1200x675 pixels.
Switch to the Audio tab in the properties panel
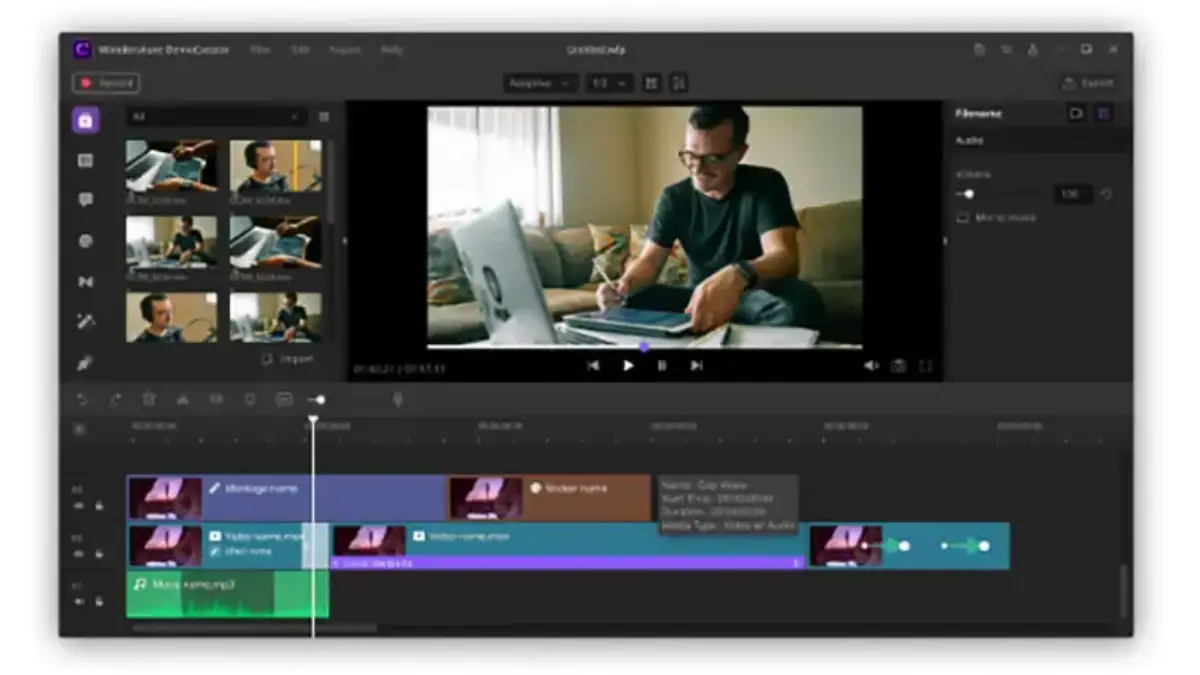click(x=968, y=140)
